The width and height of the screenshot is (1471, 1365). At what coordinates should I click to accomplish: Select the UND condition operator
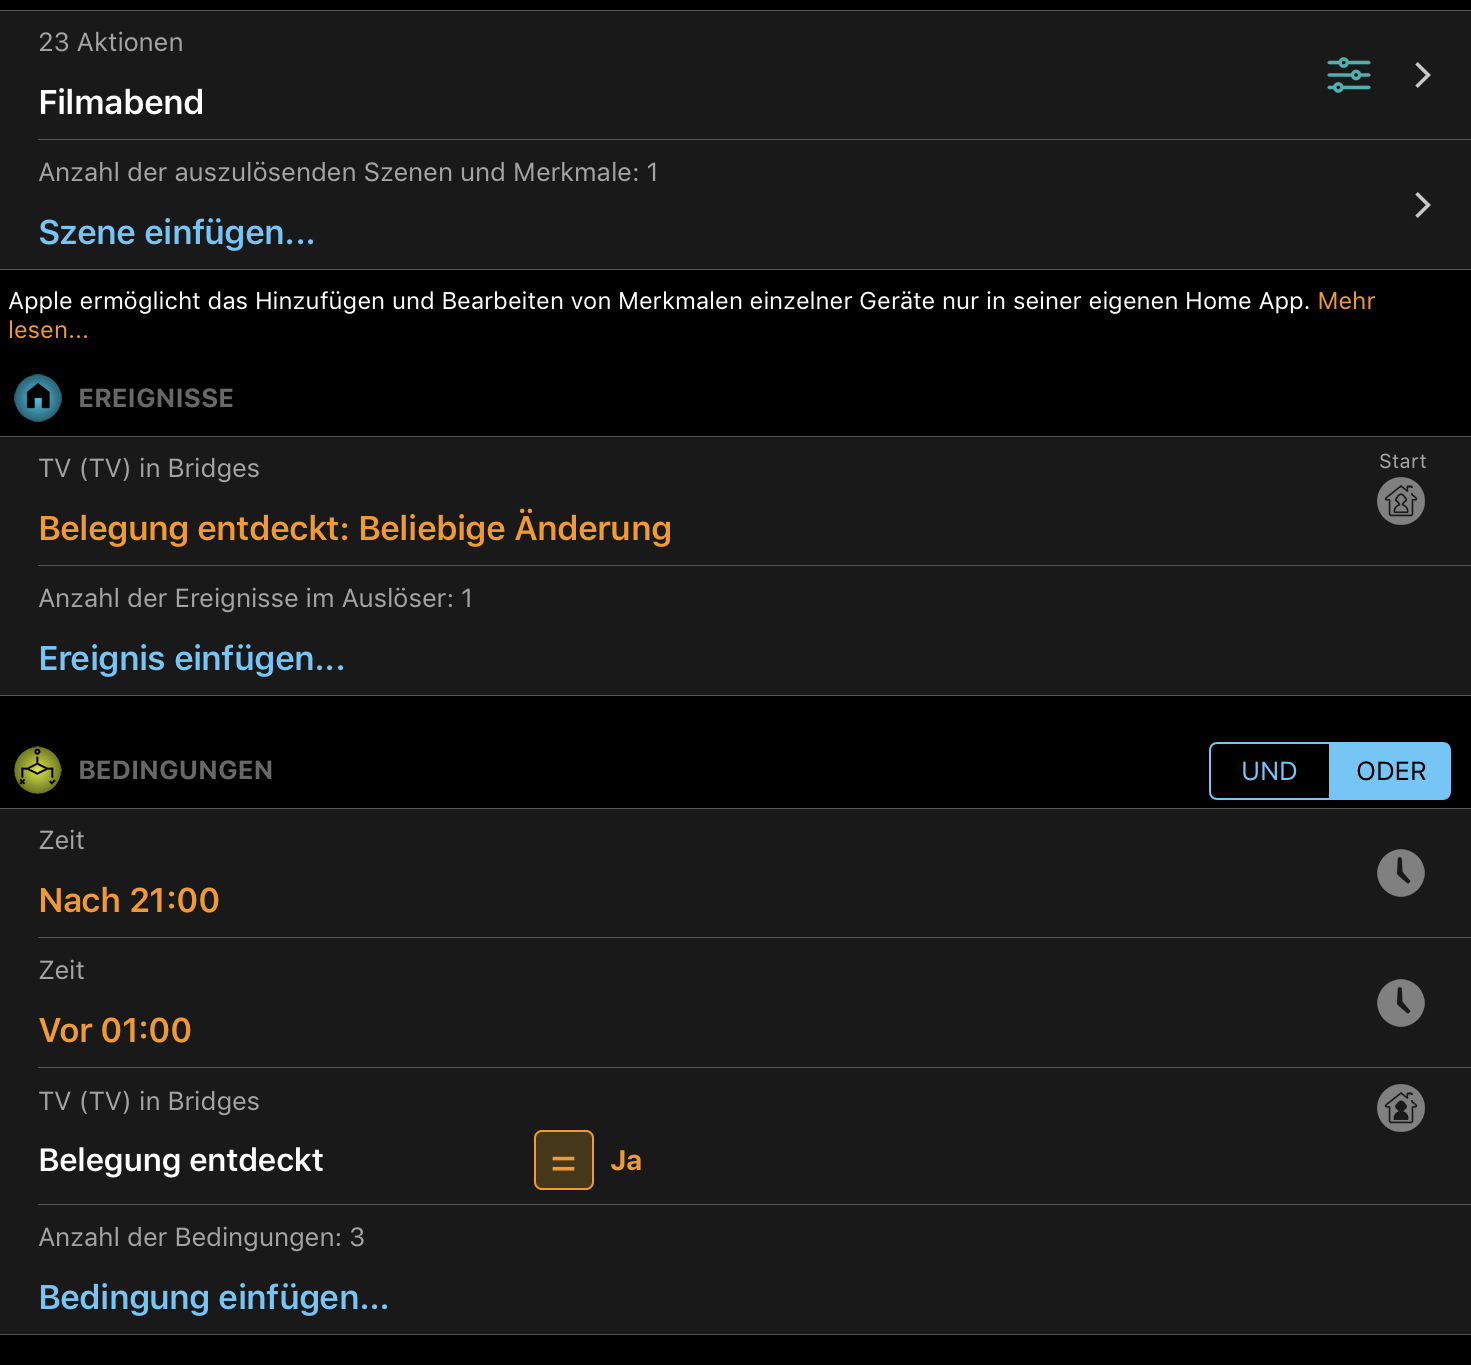point(1268,771)
